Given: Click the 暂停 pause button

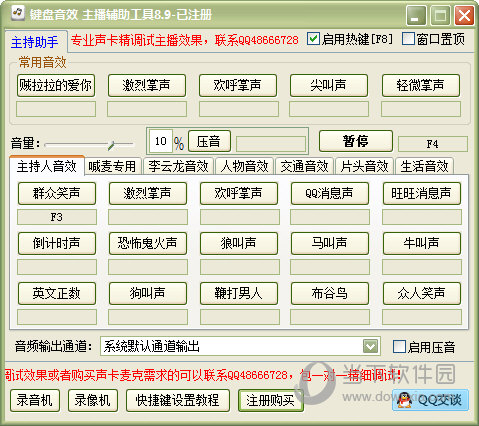Looking at the screenshot, I should pos(356,141).
